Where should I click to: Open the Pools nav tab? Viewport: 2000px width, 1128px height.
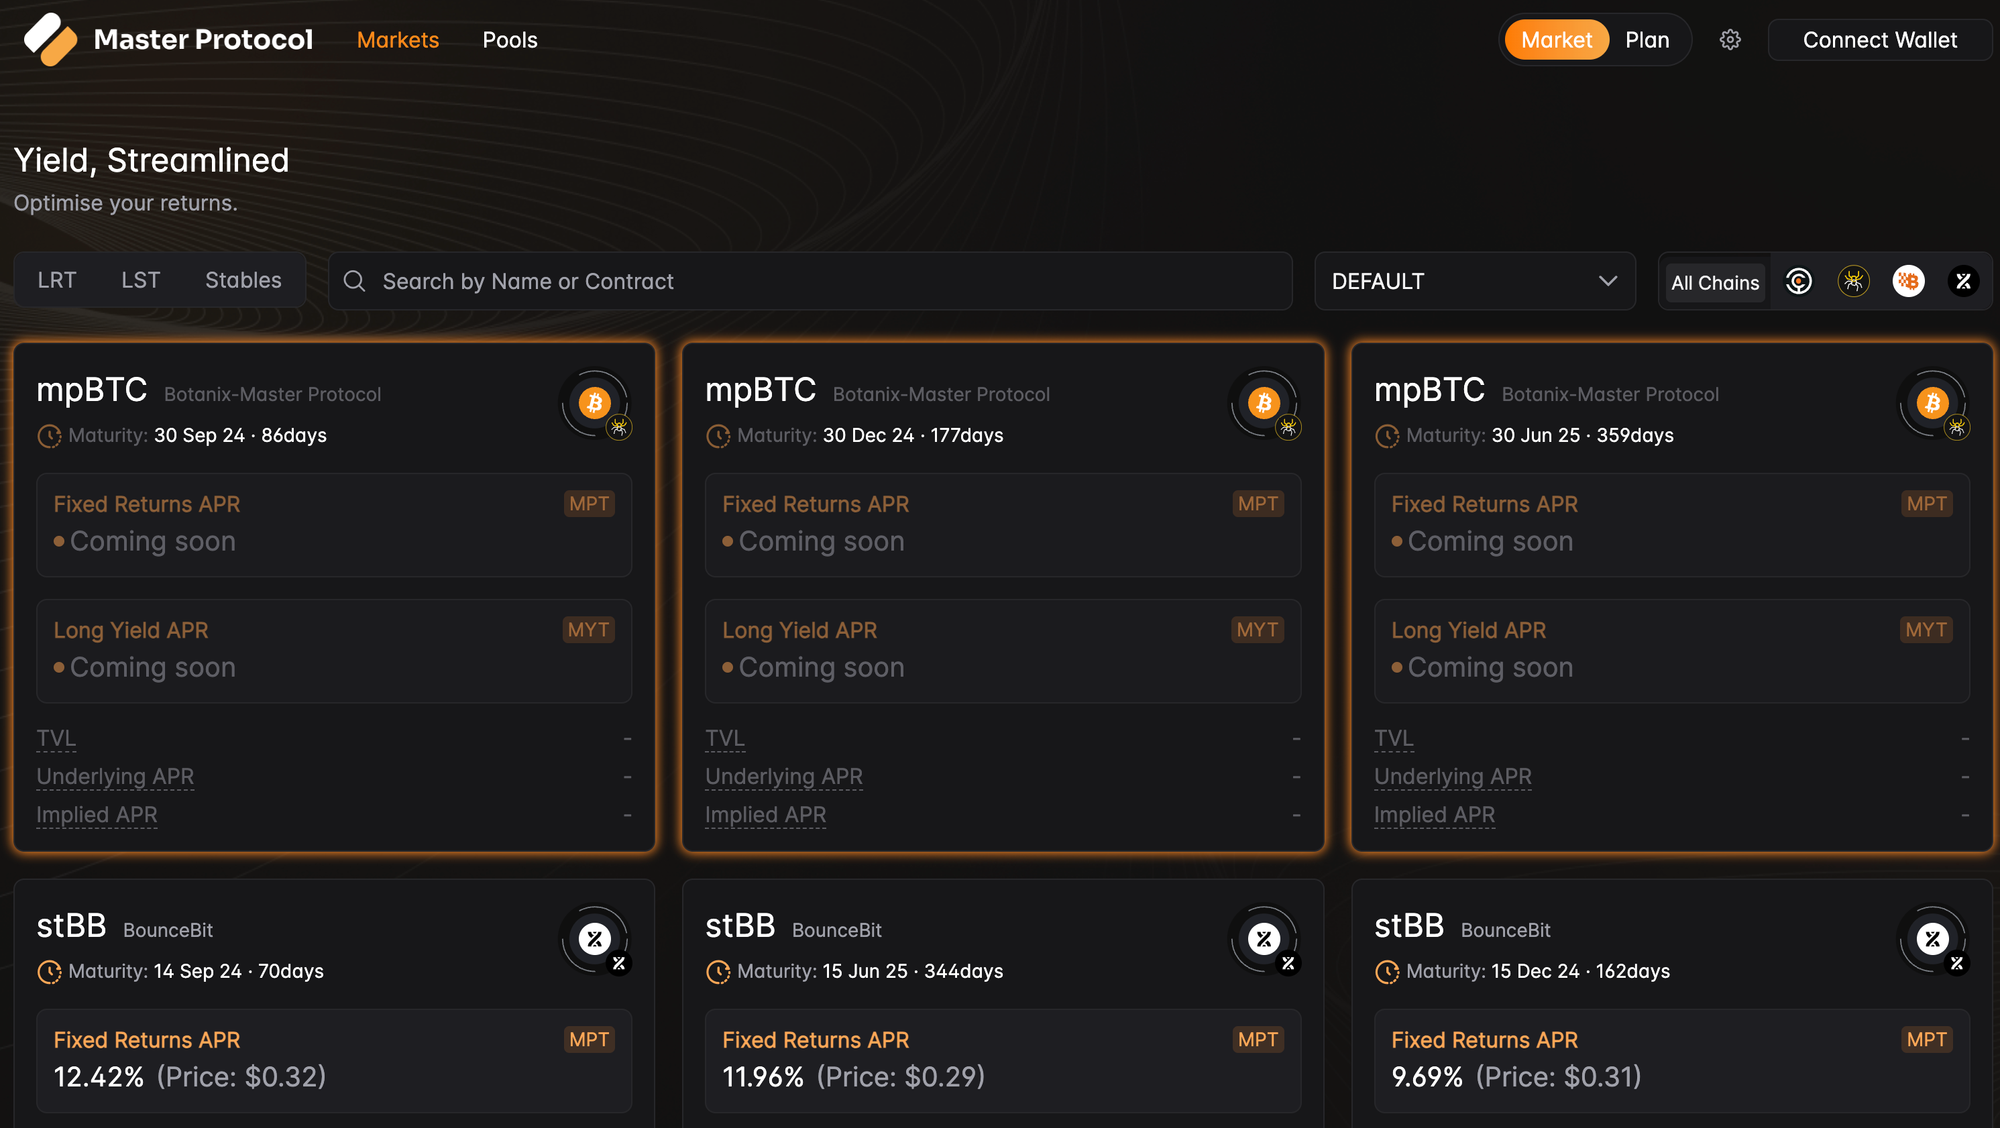coord(510,40)
